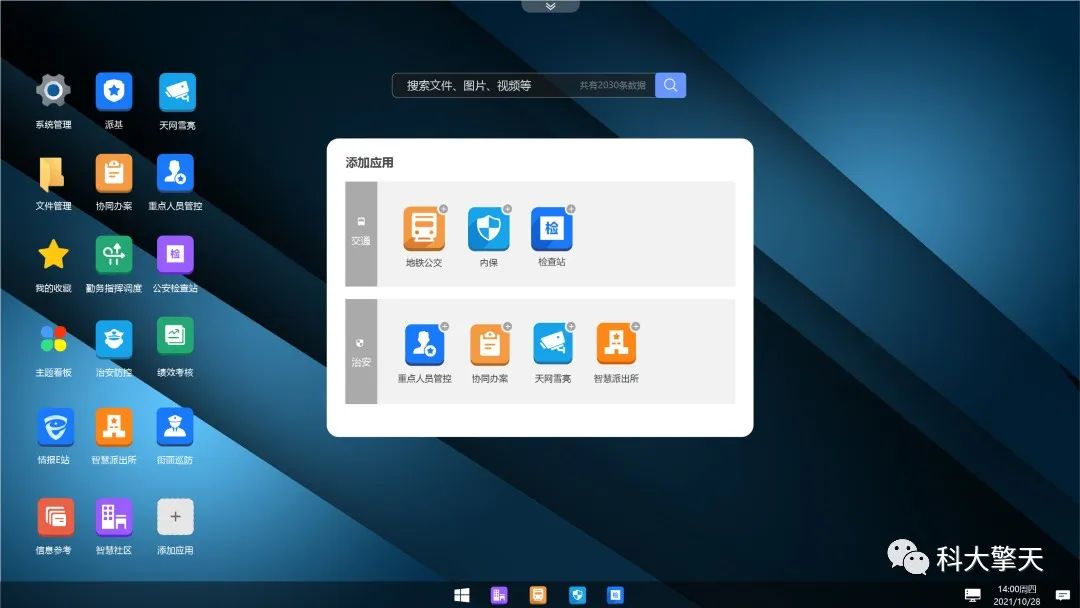Select 地铁公交 icon in 添加应用 dialog
The height and width of the screenshot is (608, 1080).
(424, 229)
